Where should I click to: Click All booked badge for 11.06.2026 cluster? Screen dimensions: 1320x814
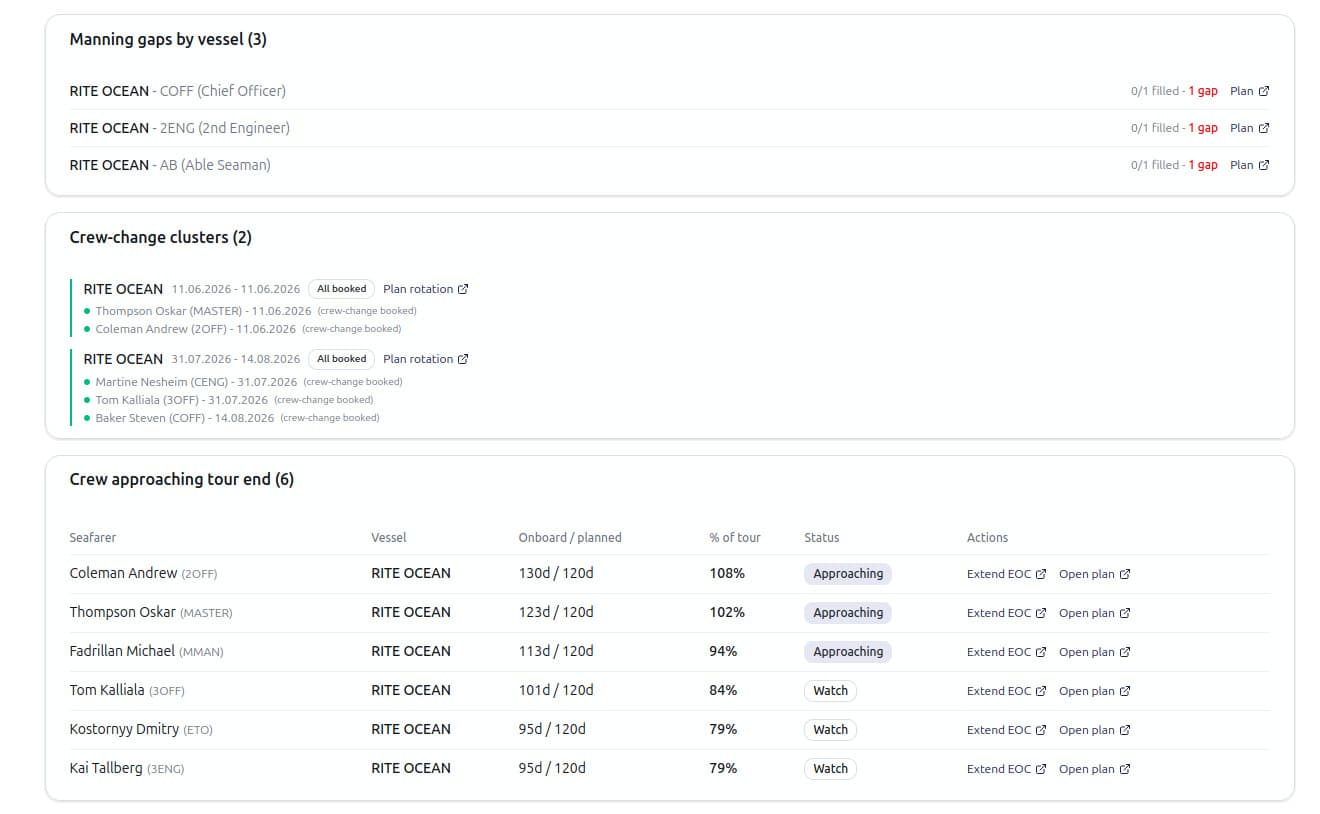pyautogui.click(x=342, y=289)
